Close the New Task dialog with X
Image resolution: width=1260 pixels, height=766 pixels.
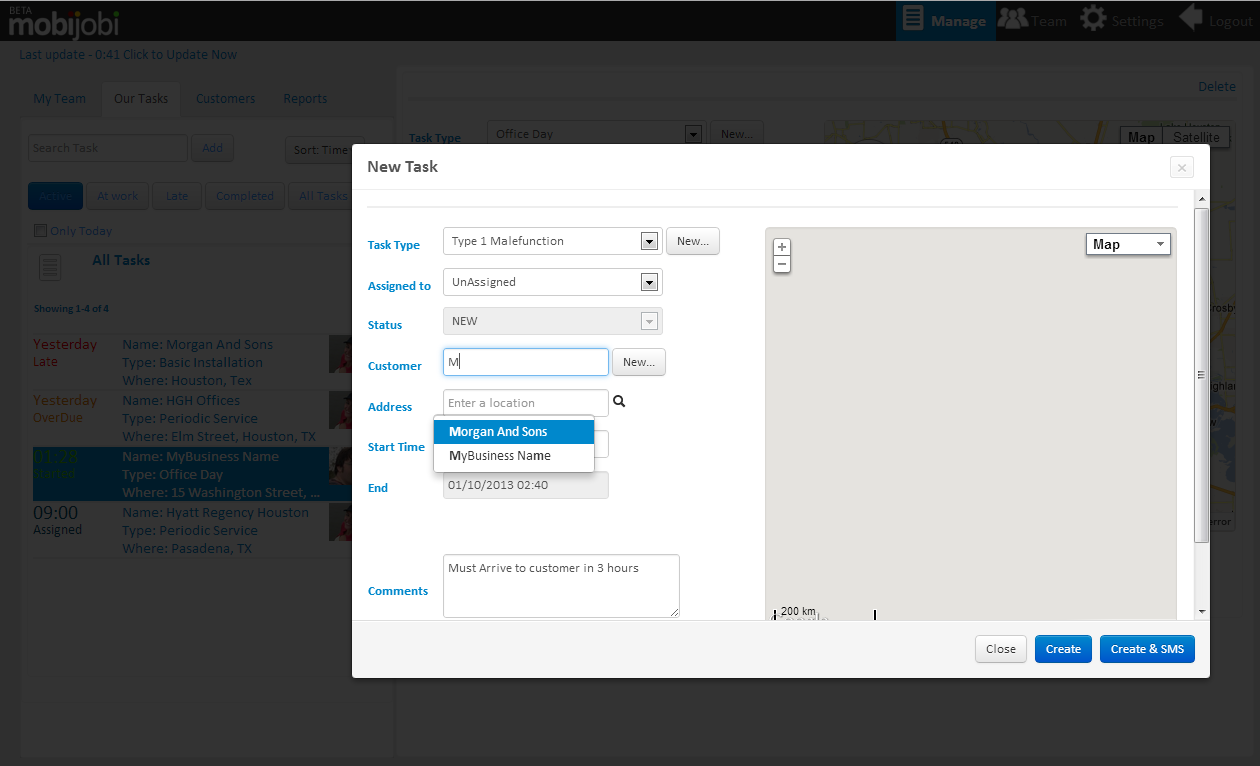1181,168
